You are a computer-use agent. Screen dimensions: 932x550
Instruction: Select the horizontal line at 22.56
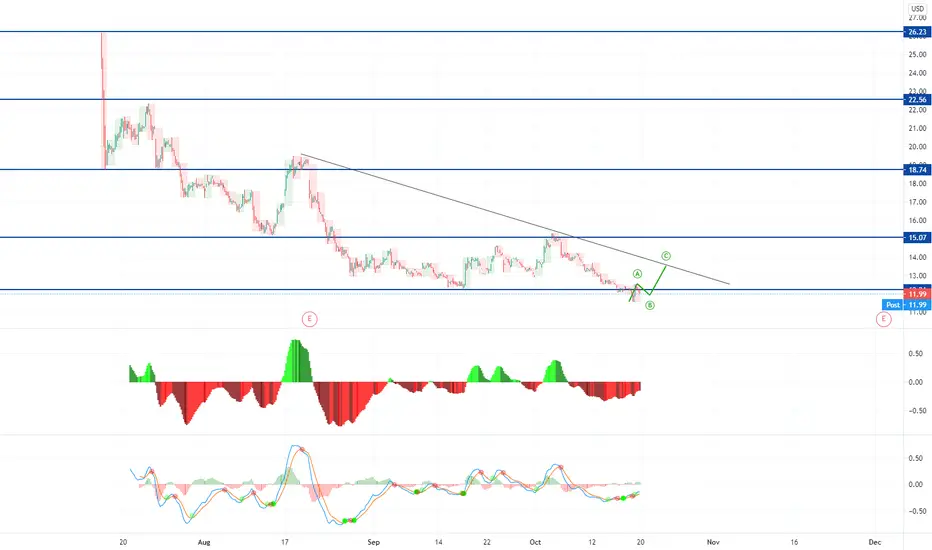(452, 99)
